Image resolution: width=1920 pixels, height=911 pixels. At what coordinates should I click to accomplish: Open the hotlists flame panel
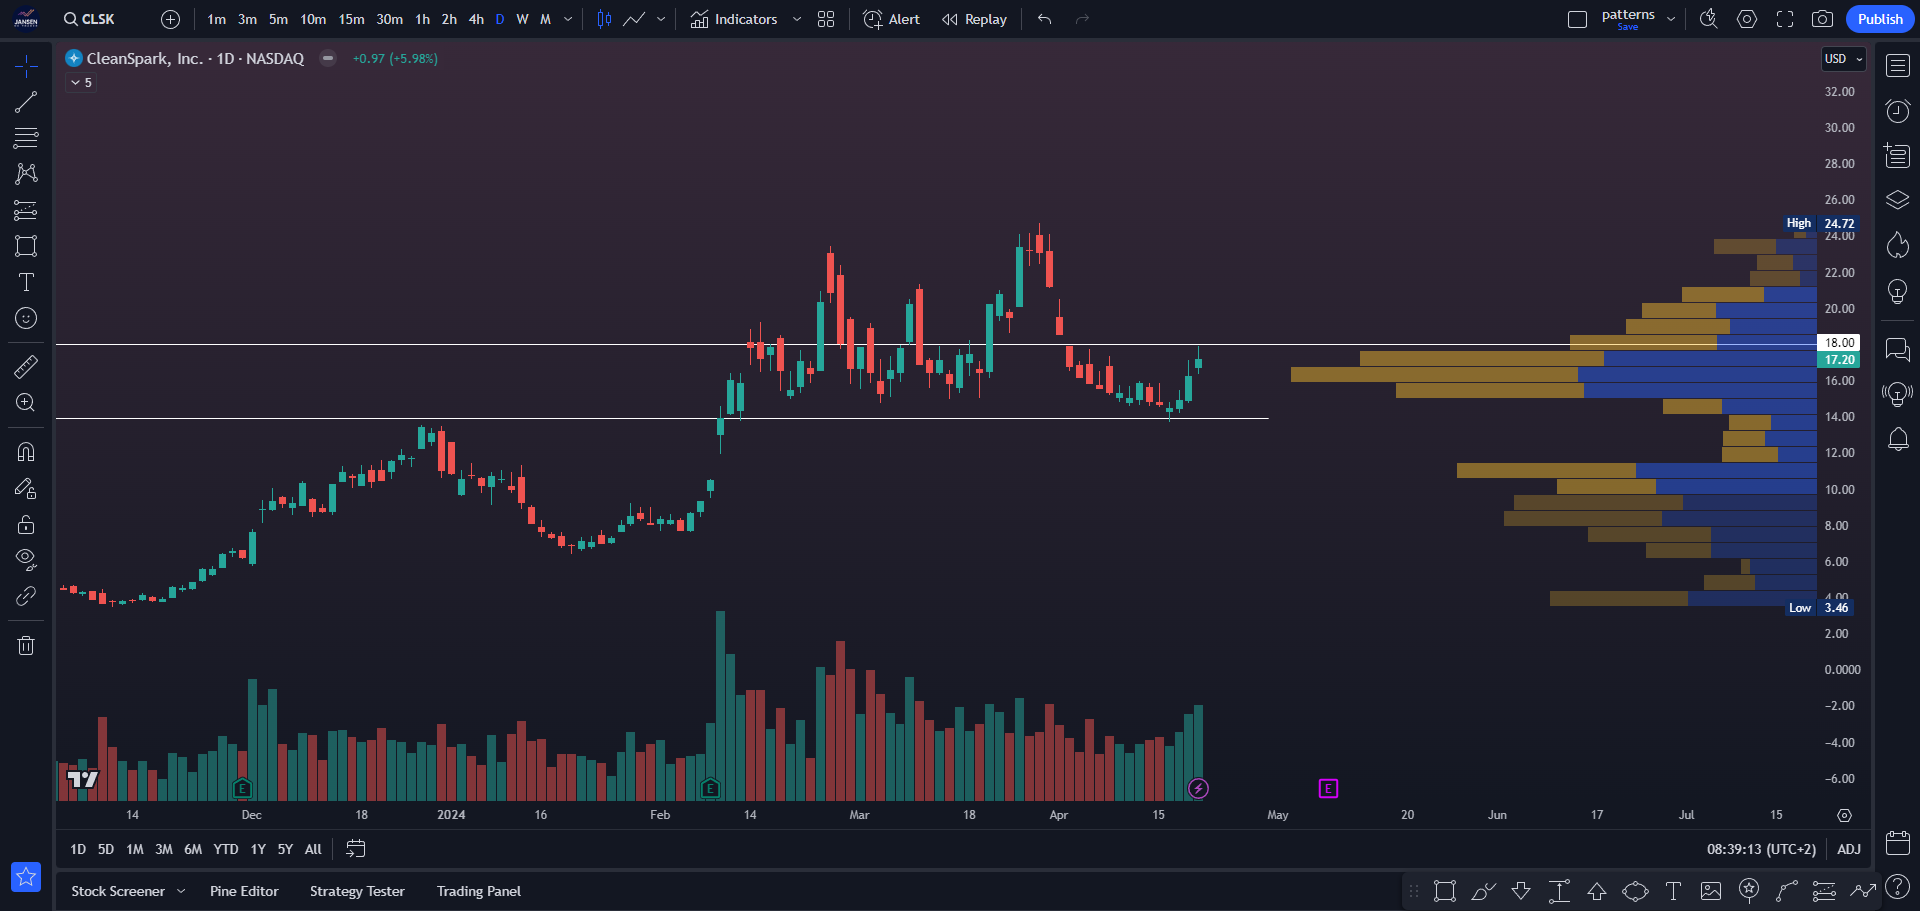(1898, 245)
